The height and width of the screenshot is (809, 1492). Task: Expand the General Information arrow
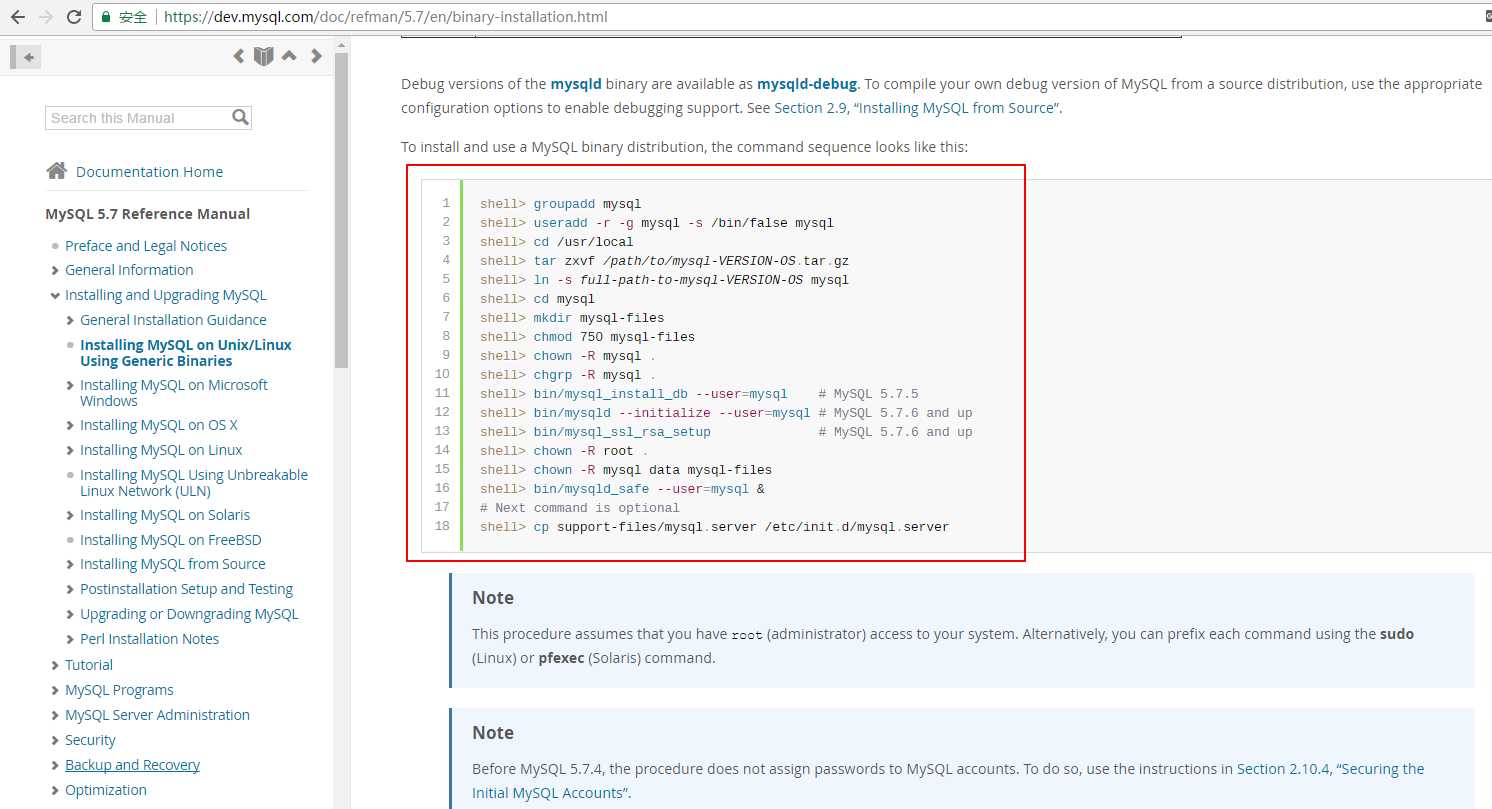coord(55,270)
